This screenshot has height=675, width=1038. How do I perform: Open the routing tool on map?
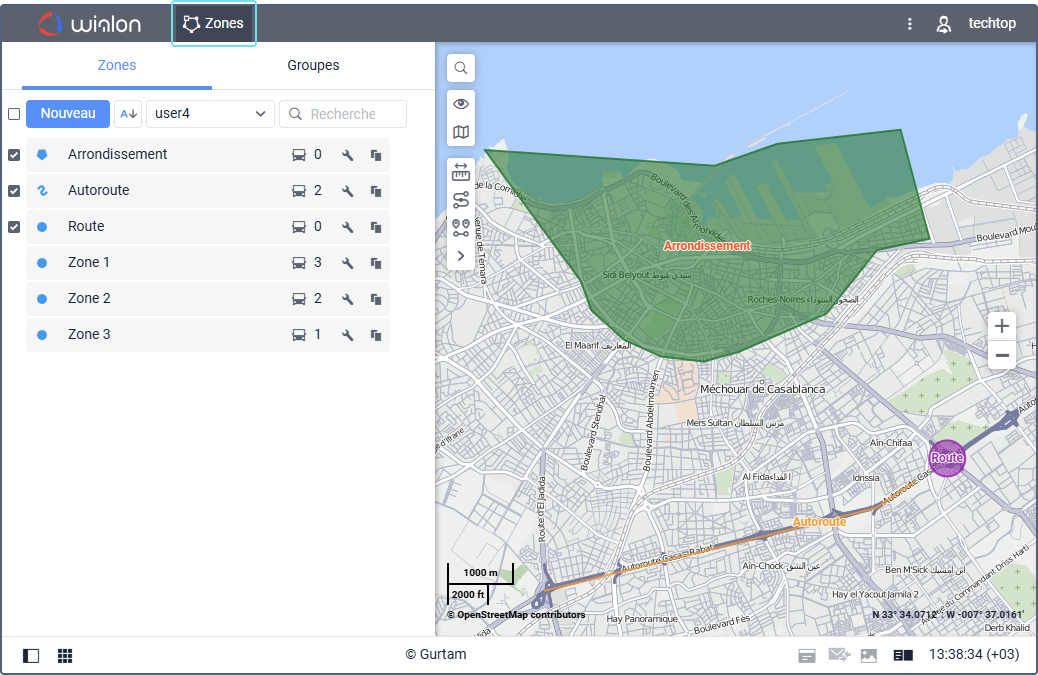click(x=461, y=199)
